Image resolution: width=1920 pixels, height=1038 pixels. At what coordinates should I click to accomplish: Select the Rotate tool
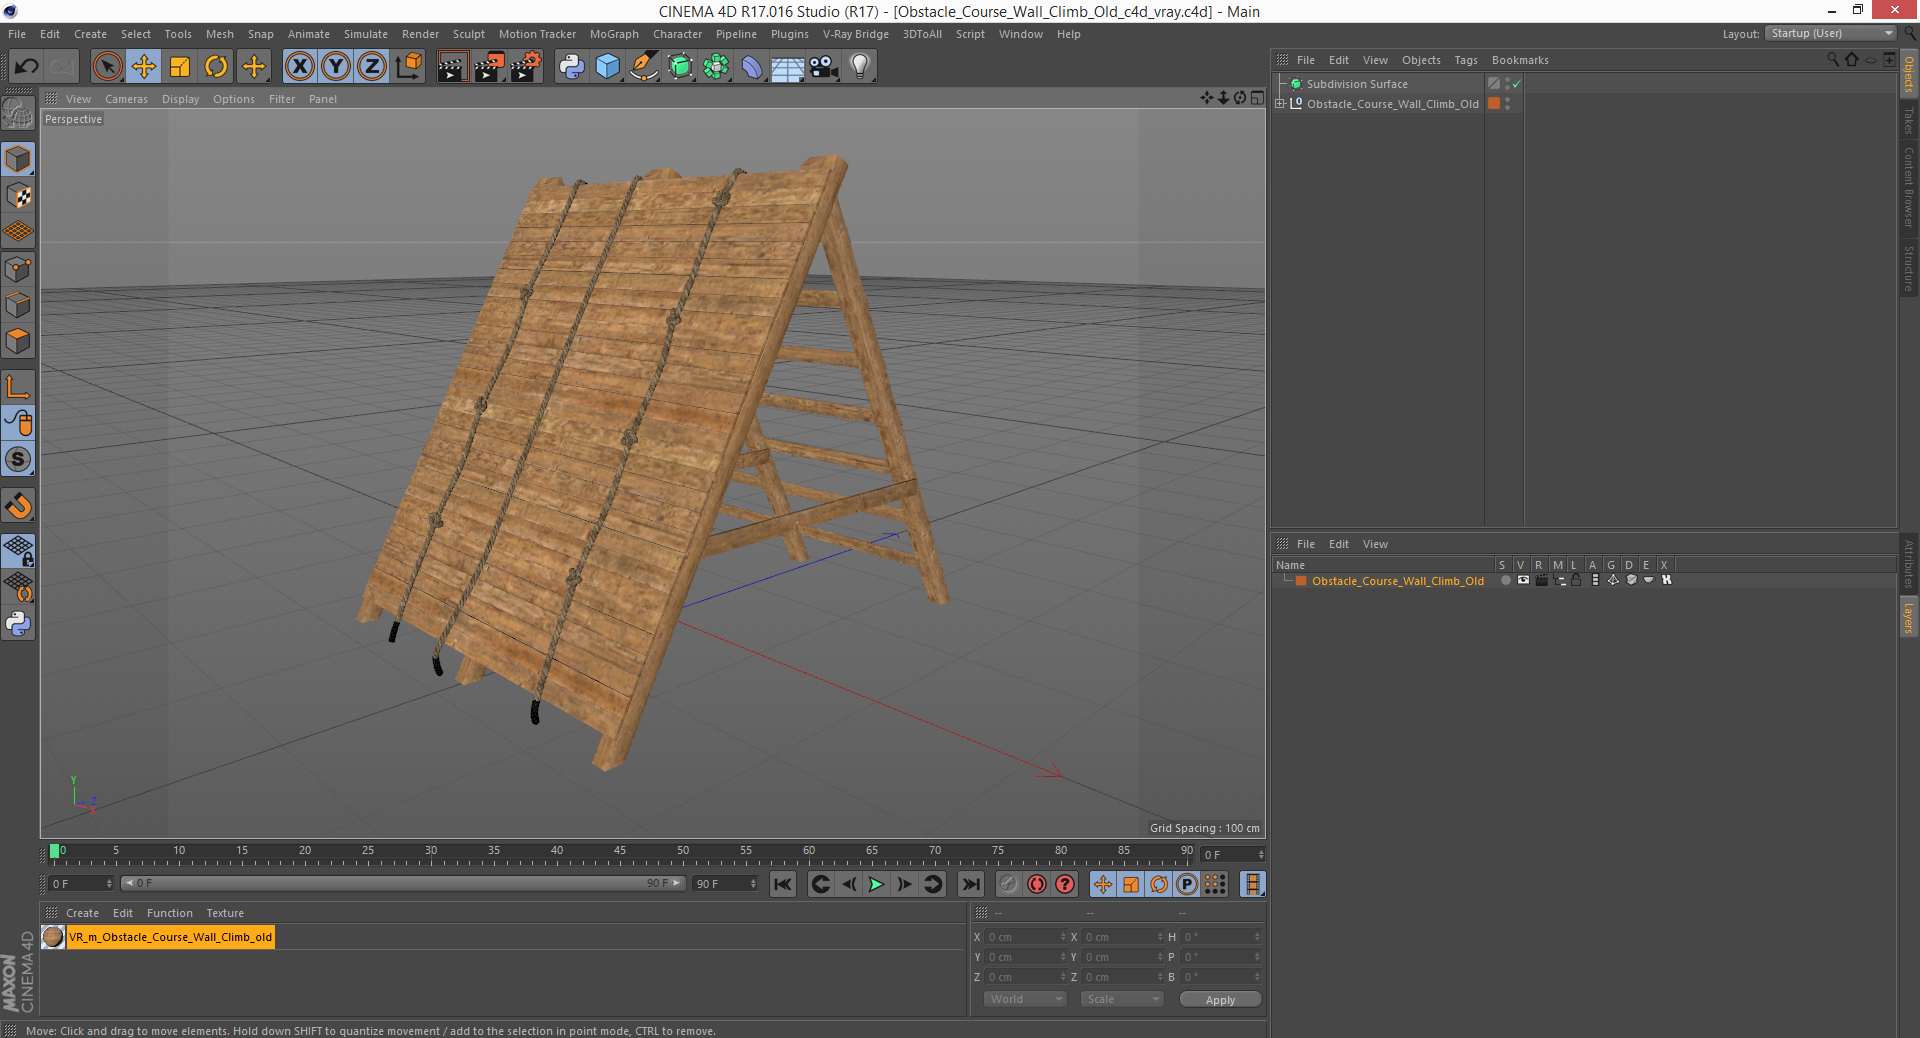coord(216,67)
